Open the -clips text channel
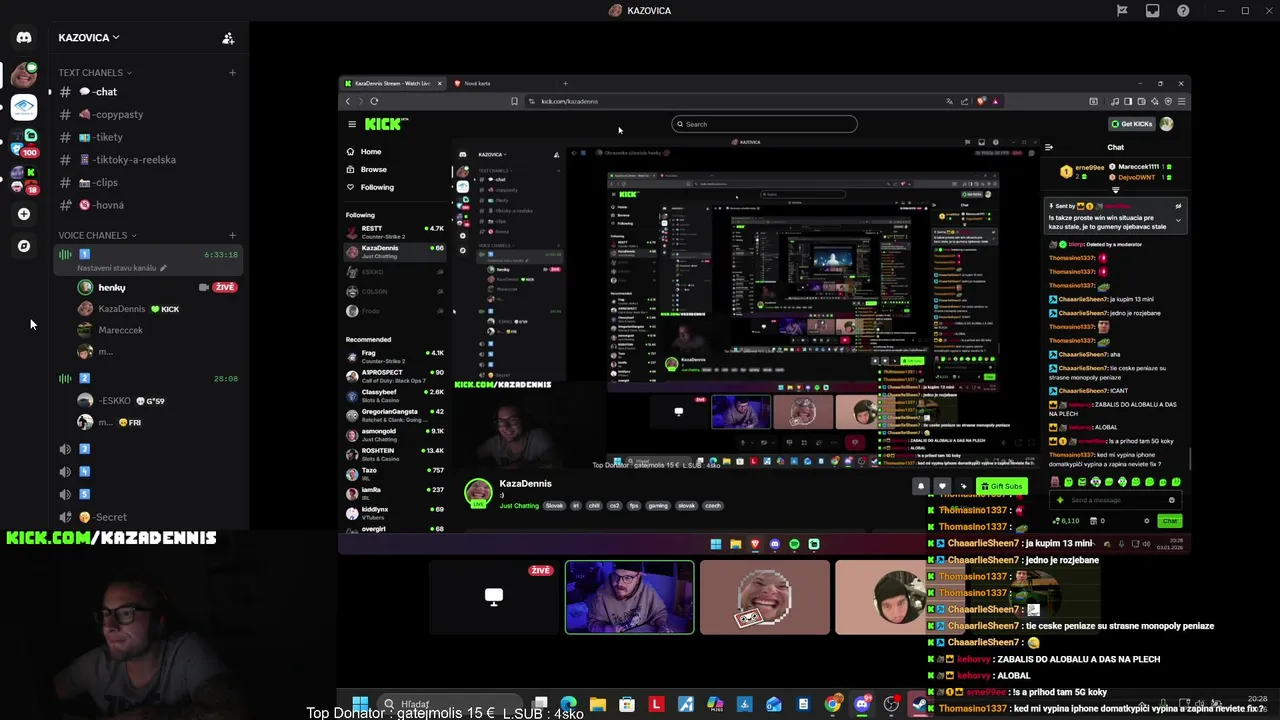1280x720 pixels. (x=149, y=183)
